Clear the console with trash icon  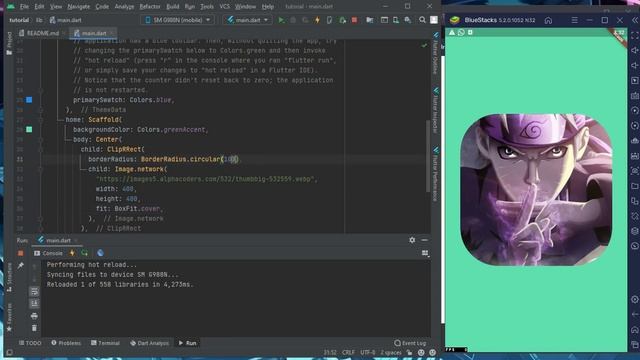coord(34,328)
